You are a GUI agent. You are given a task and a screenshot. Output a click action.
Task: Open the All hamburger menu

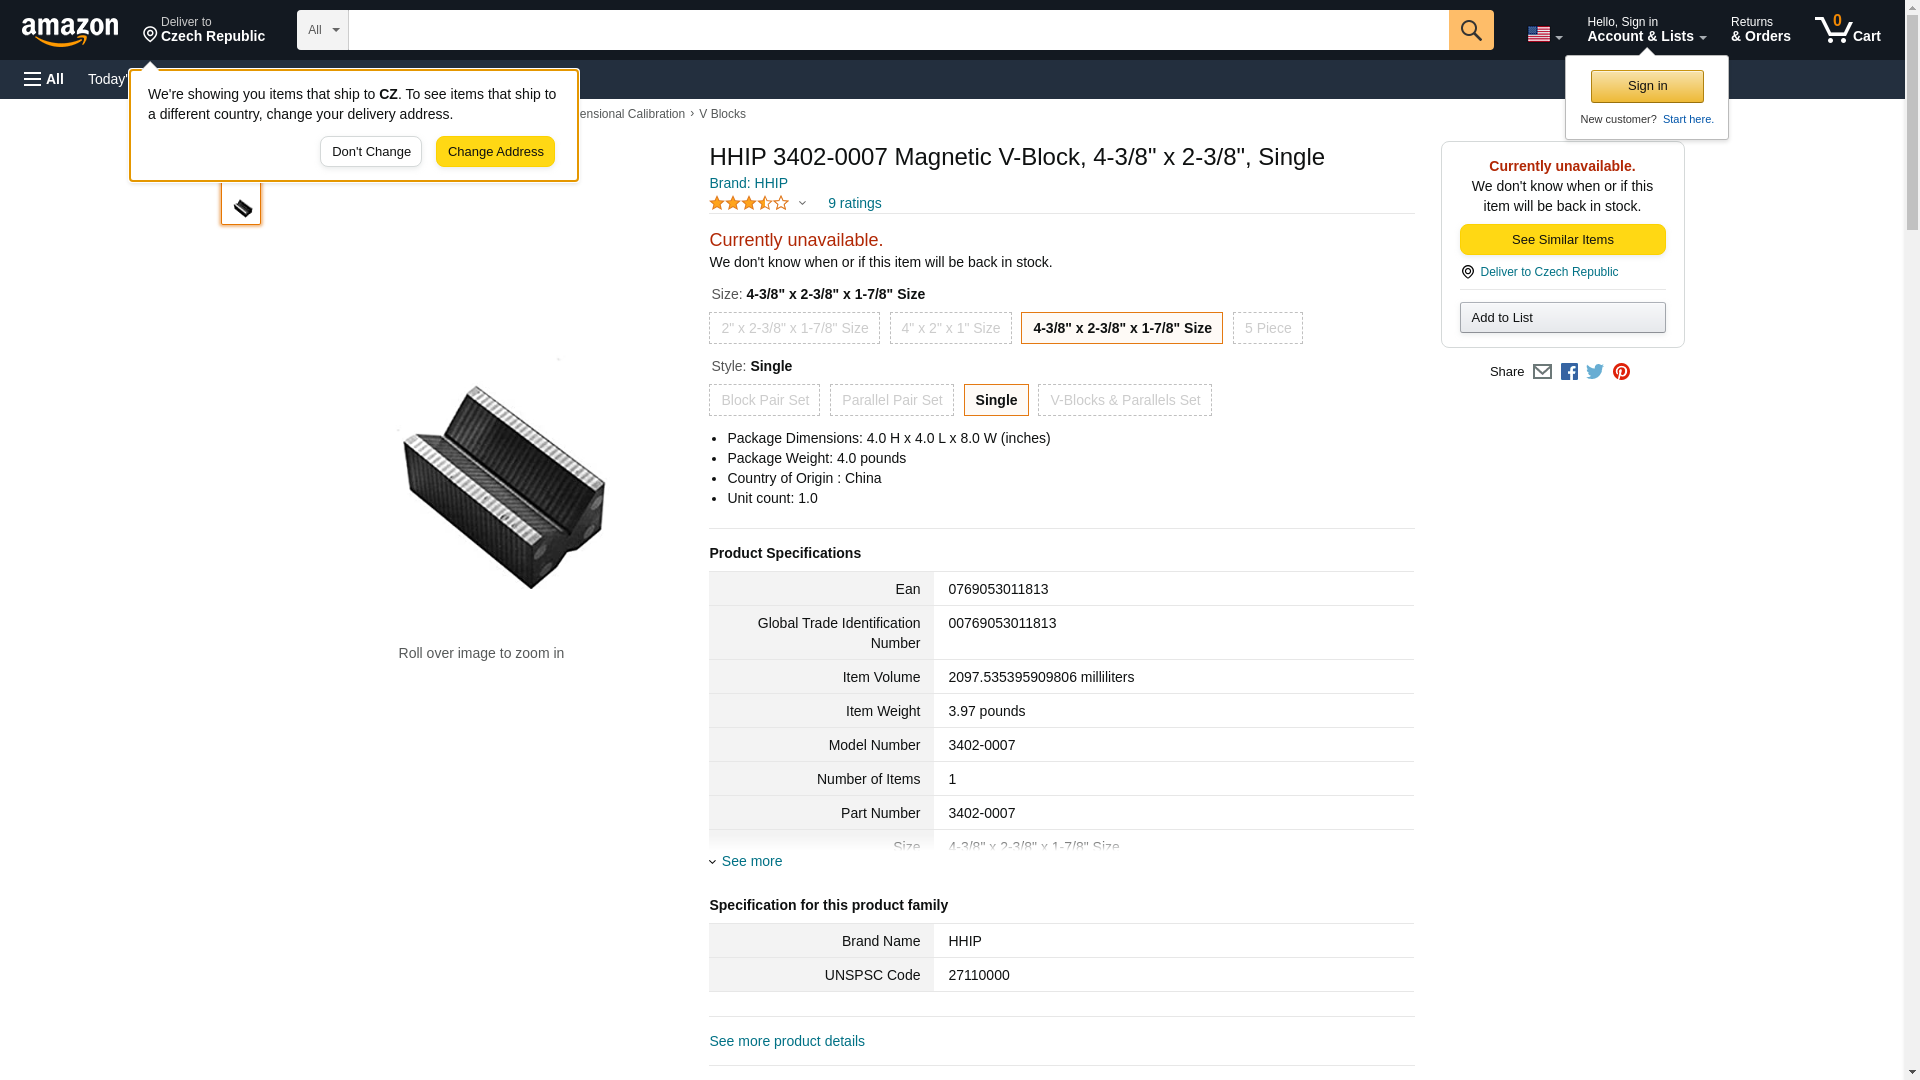pyautogui.click(x=44, y=79)
